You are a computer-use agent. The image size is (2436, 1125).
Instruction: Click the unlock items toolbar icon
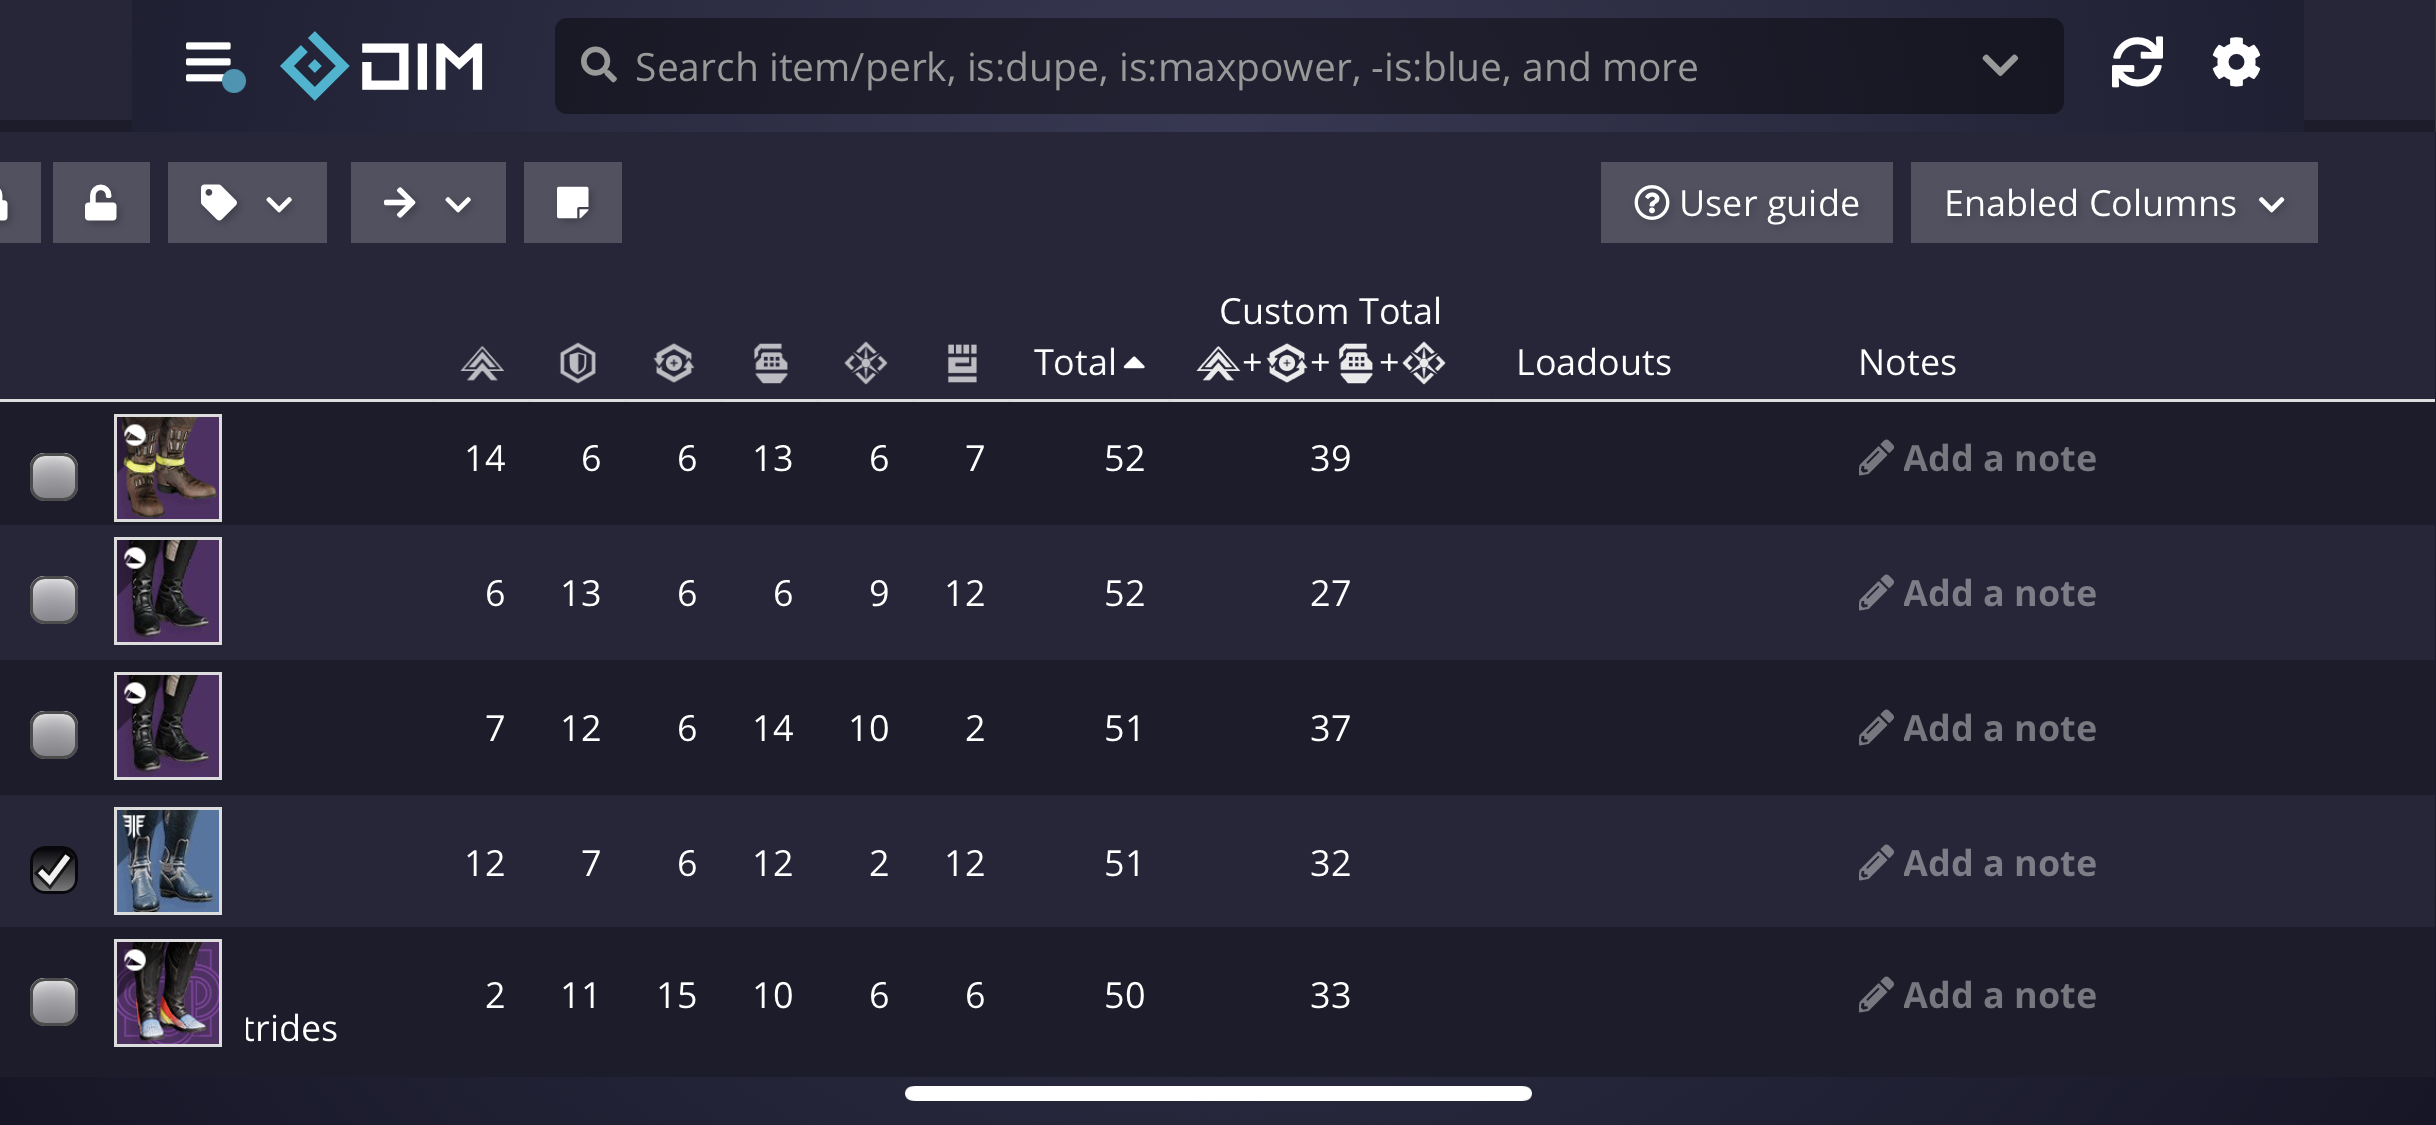pos(101,202)
